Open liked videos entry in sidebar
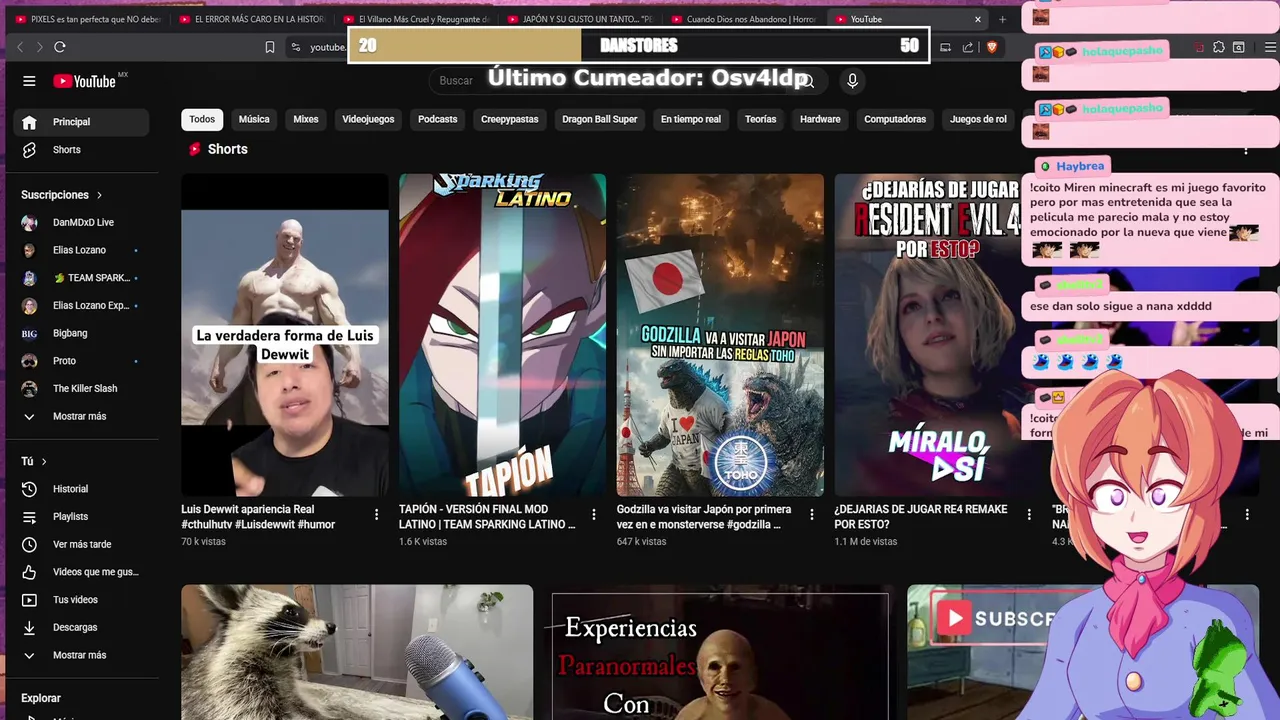 tap(82, 572)
